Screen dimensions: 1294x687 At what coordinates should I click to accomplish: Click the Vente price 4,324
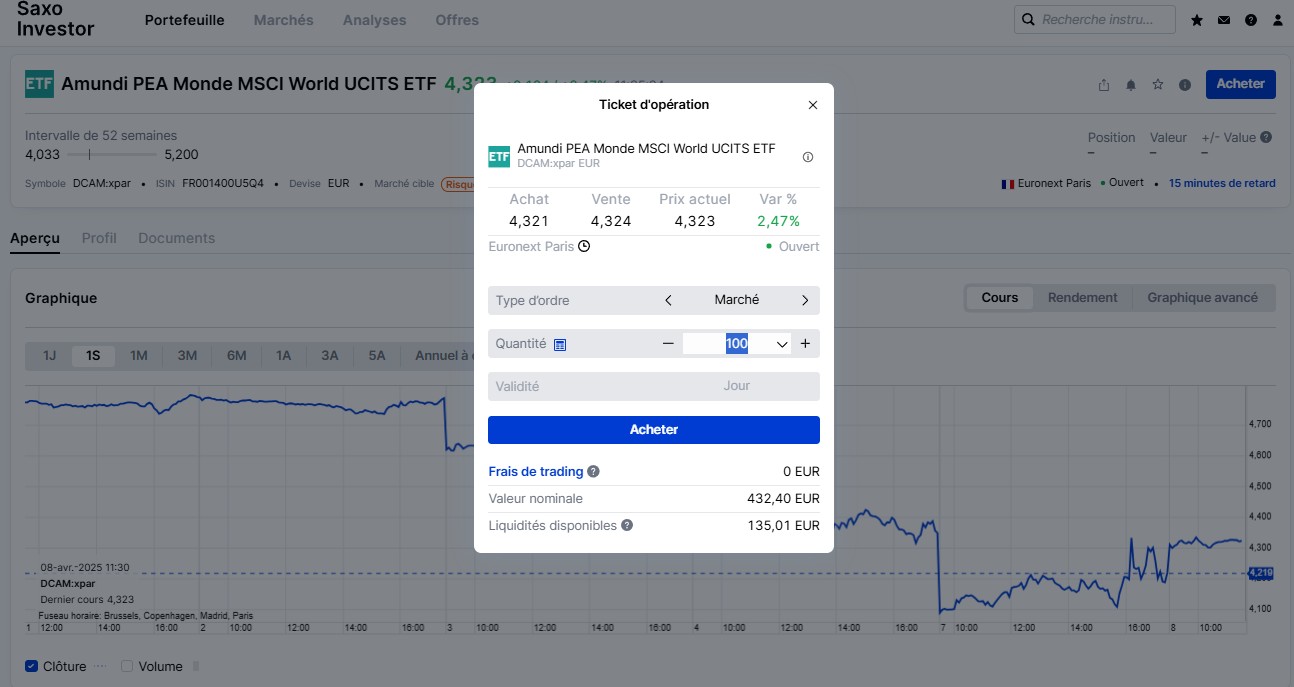611,221
